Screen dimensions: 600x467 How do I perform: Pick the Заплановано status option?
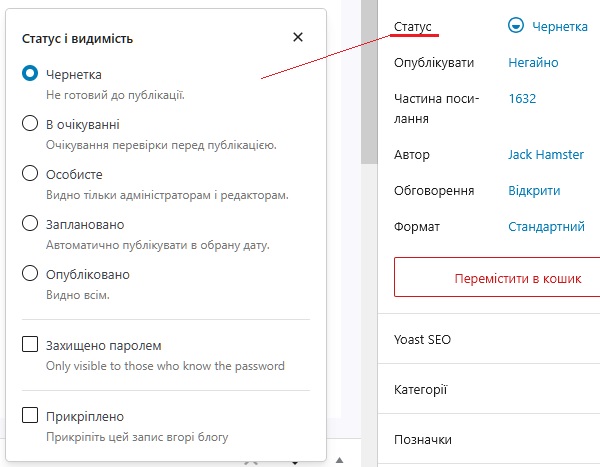coord(30,224)
